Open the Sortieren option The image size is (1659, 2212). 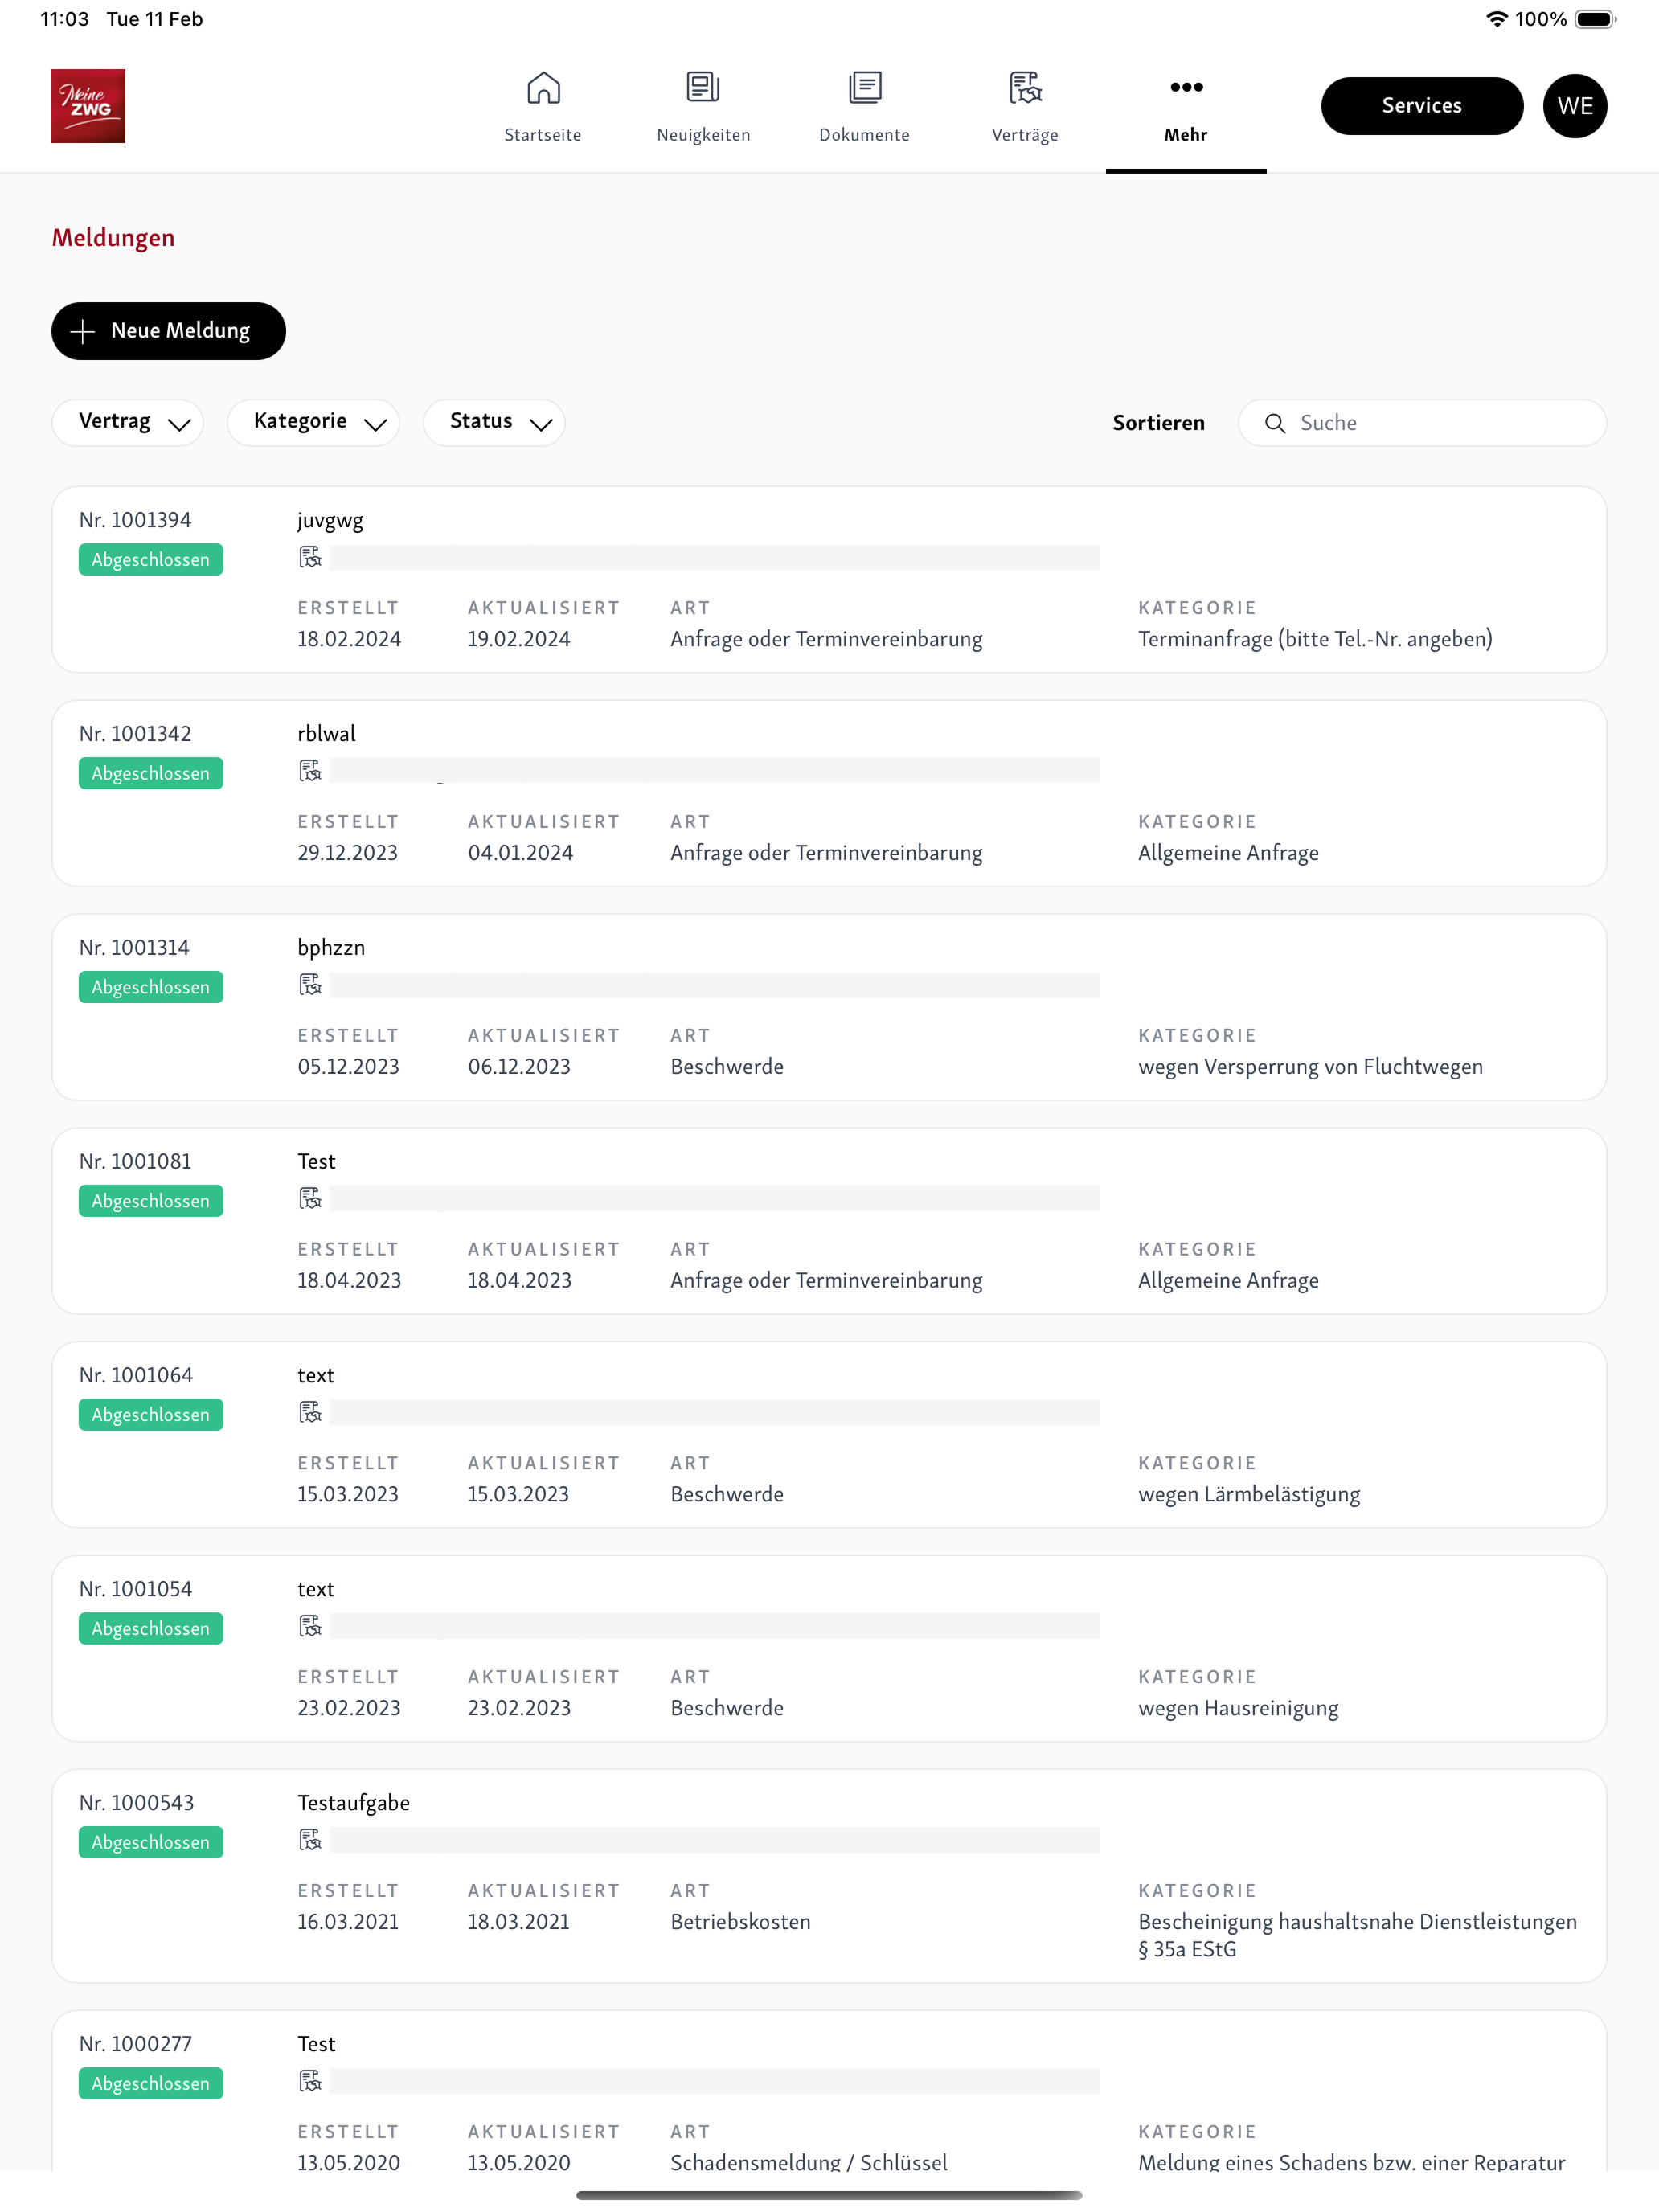pos(1158,423)
